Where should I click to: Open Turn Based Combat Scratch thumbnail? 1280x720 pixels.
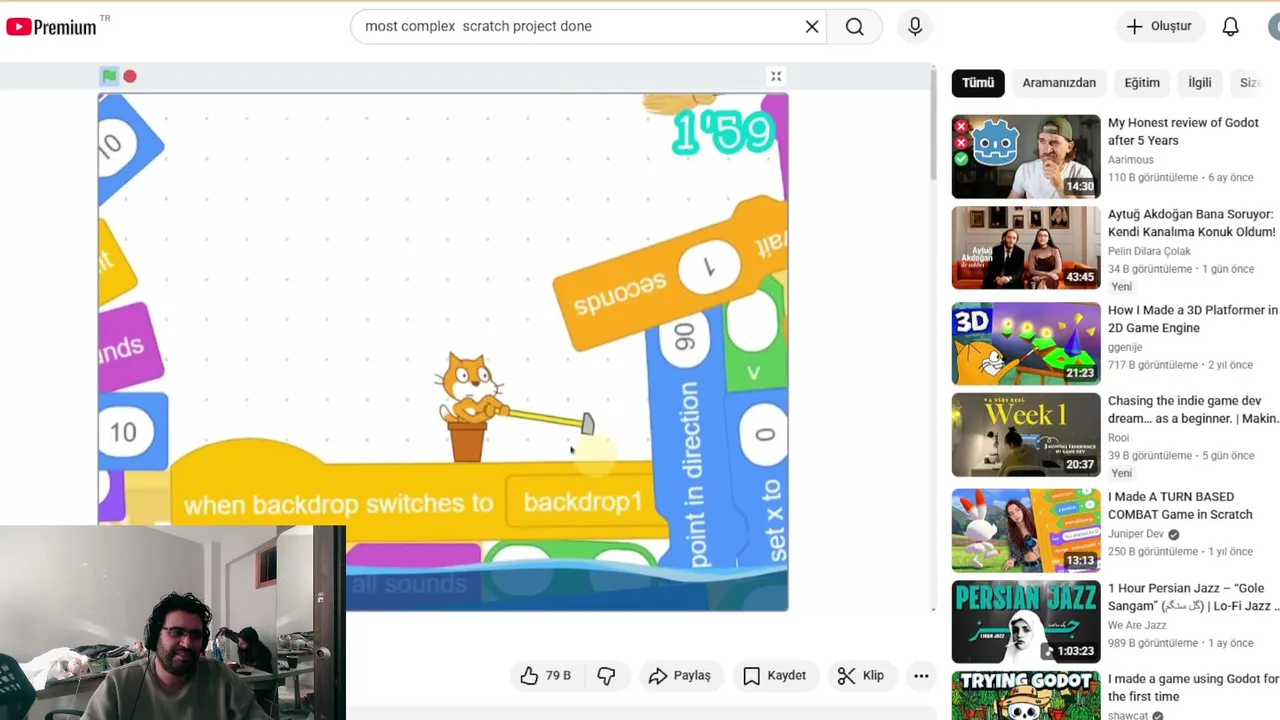[1026, 531]
